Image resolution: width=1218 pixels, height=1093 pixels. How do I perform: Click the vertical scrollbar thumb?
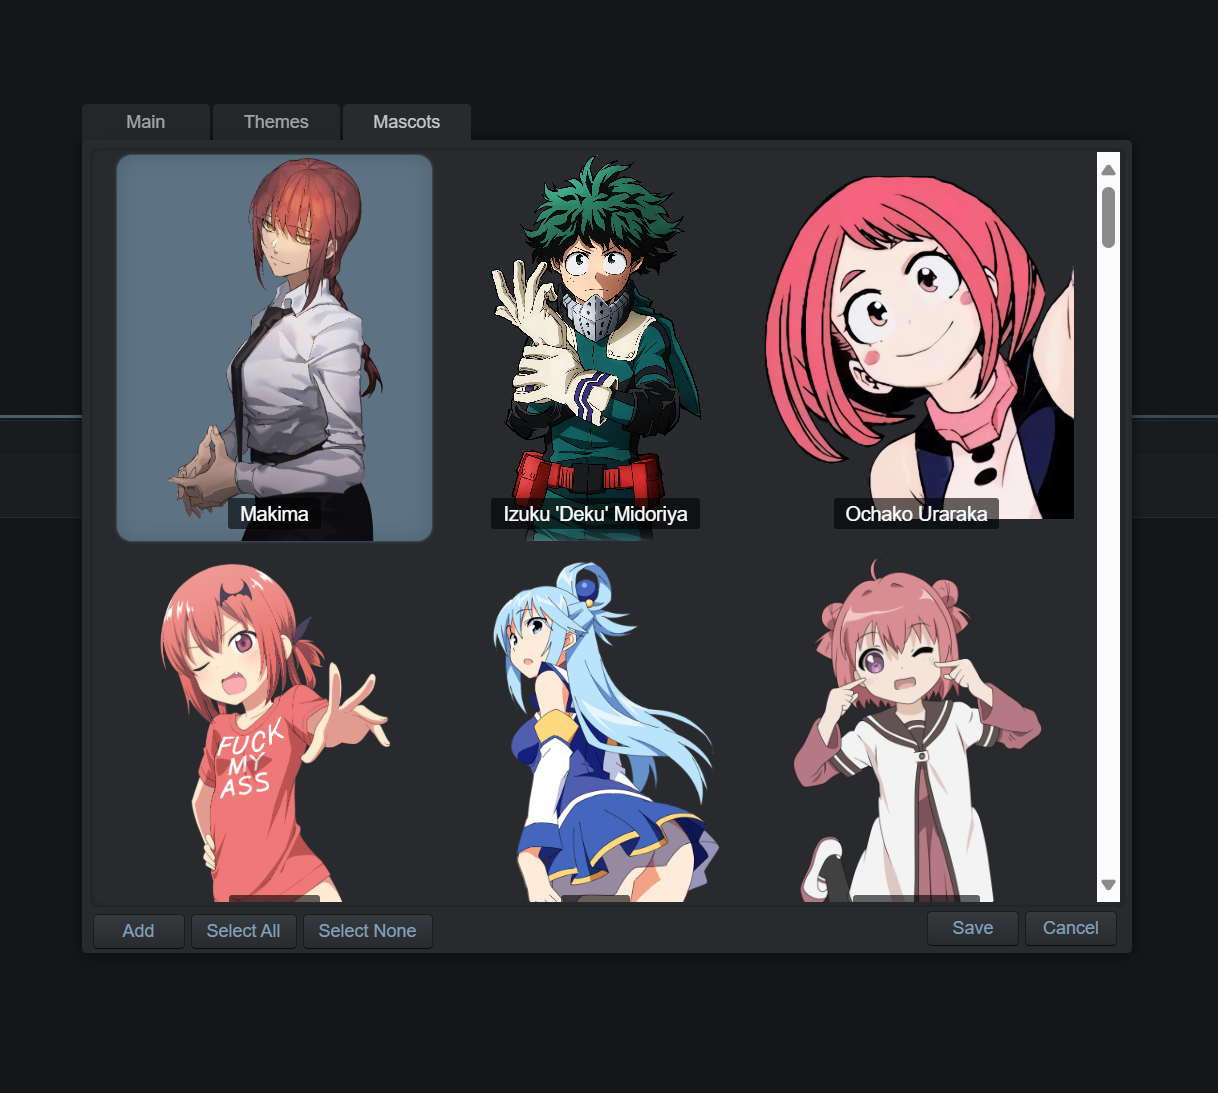[1108, 217]
